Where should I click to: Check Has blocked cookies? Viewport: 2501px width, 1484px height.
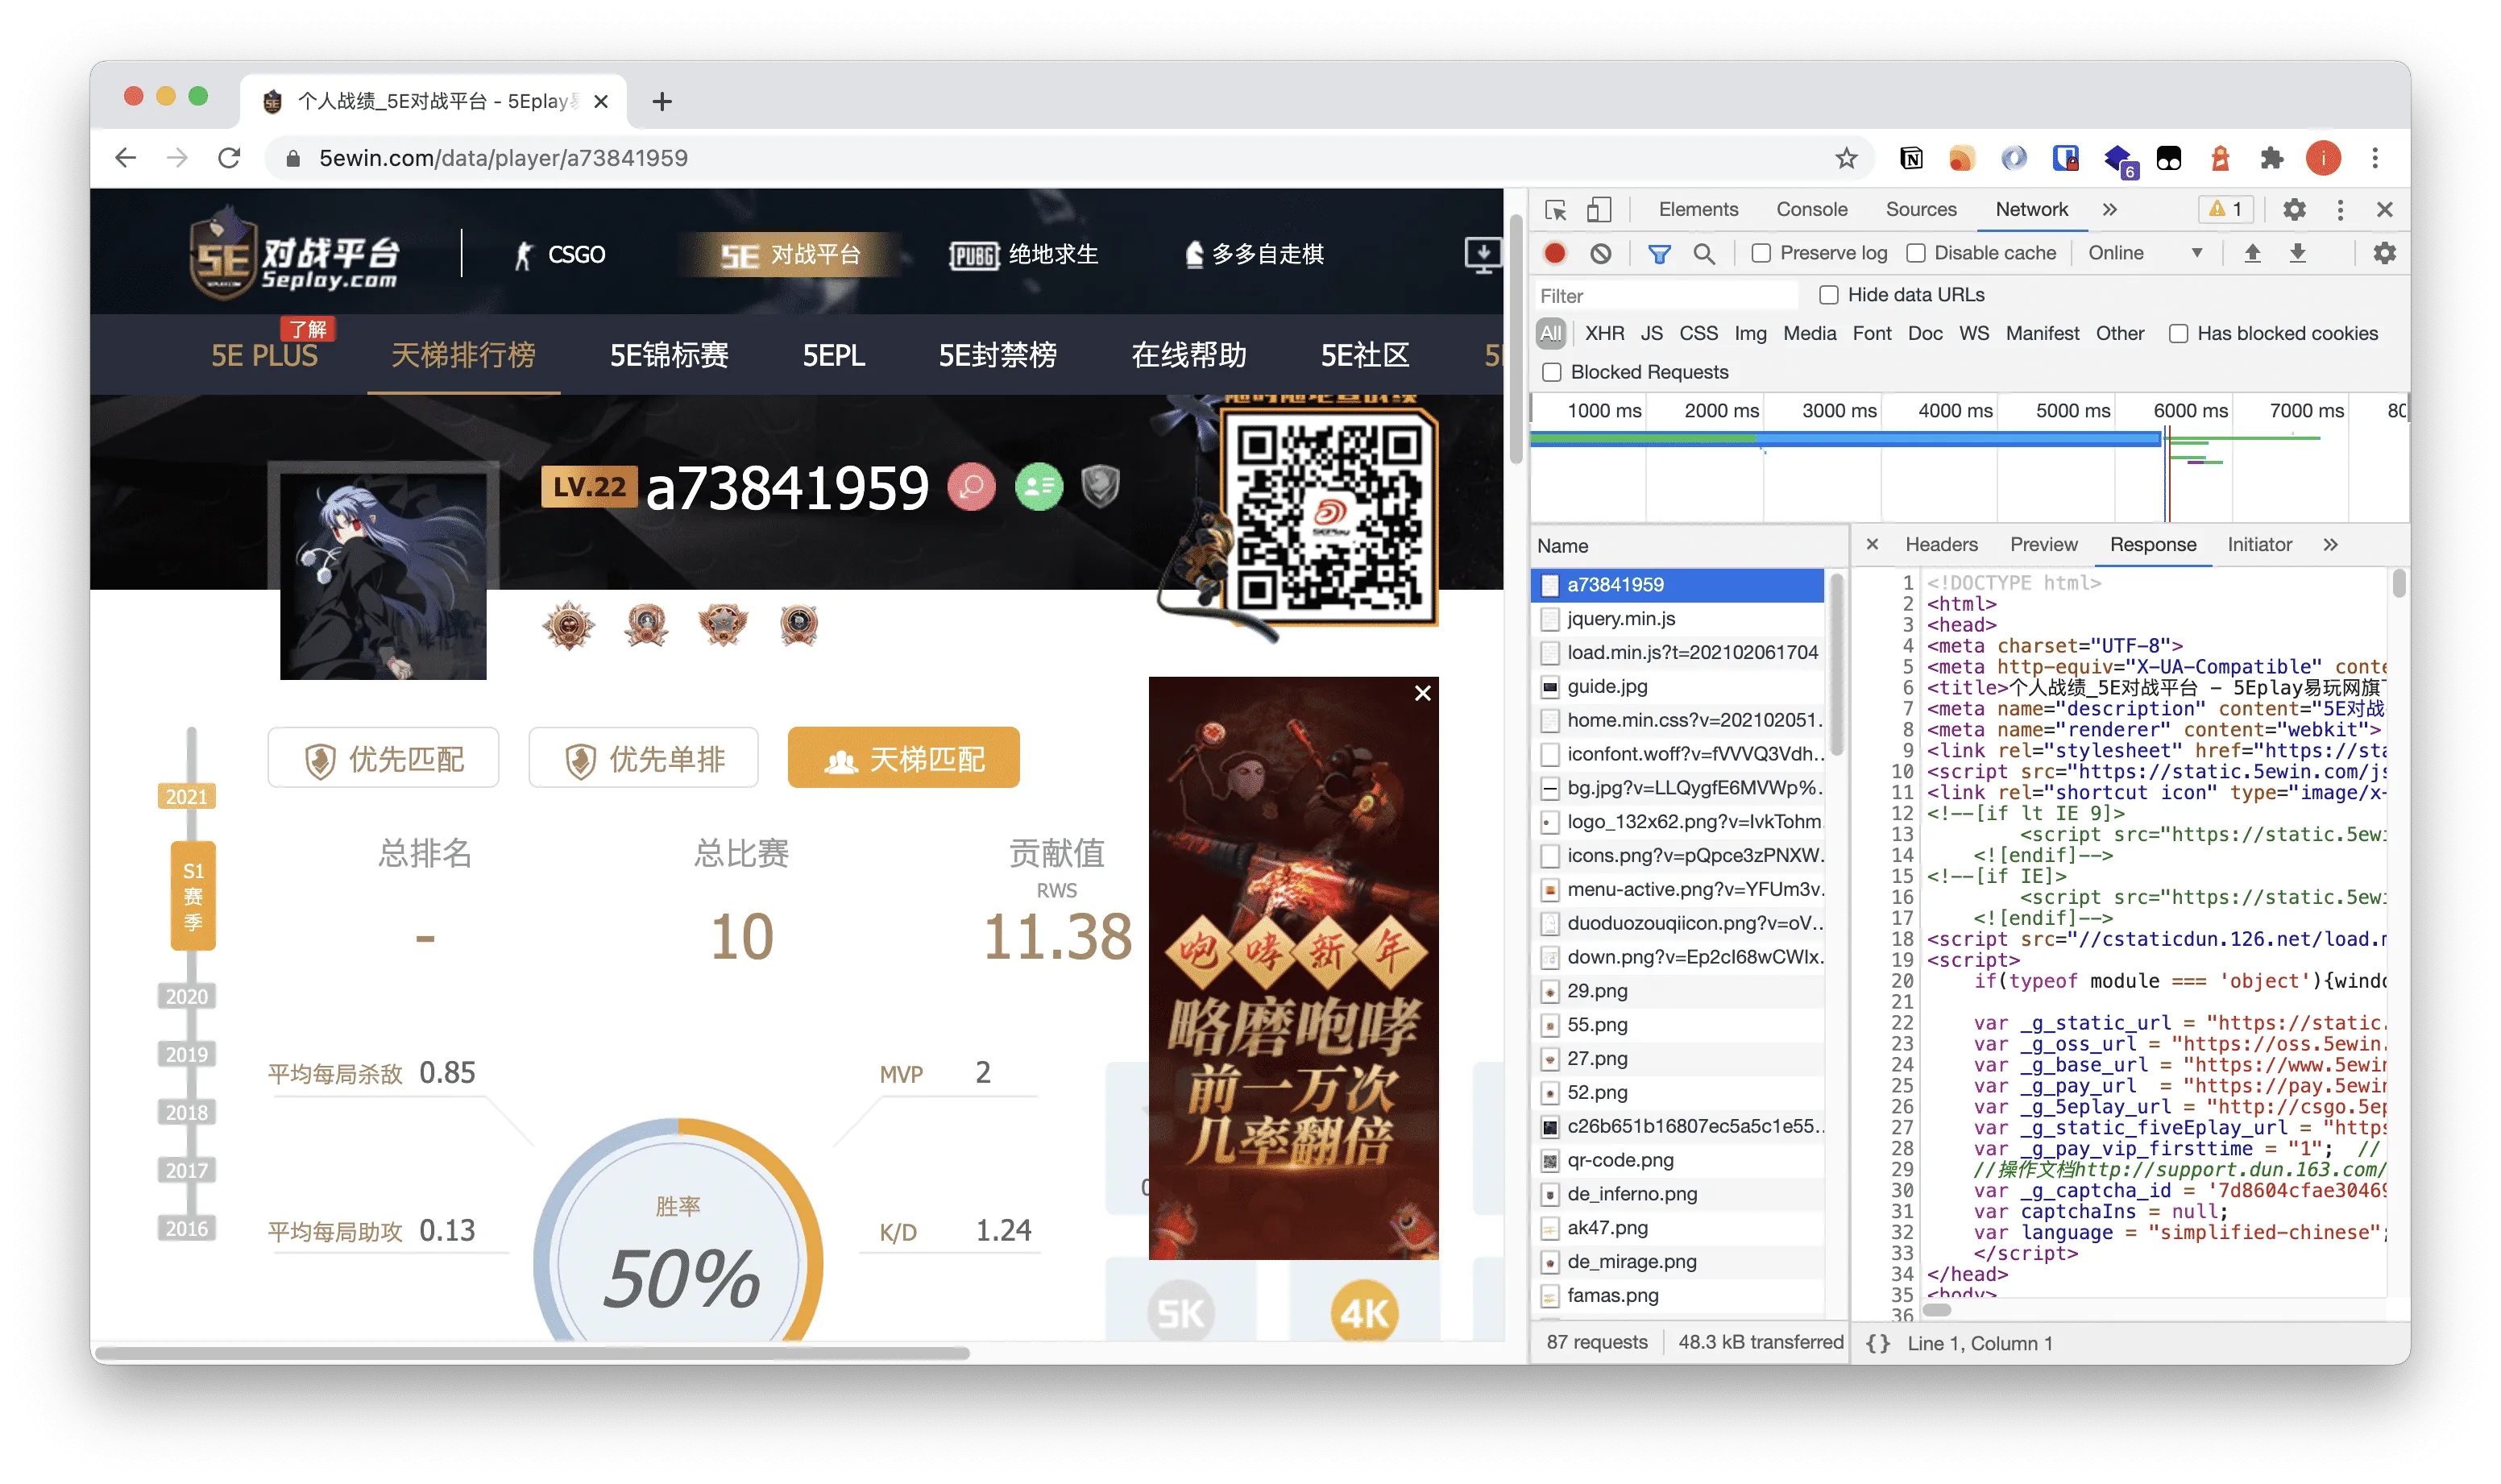[2177, 334]
